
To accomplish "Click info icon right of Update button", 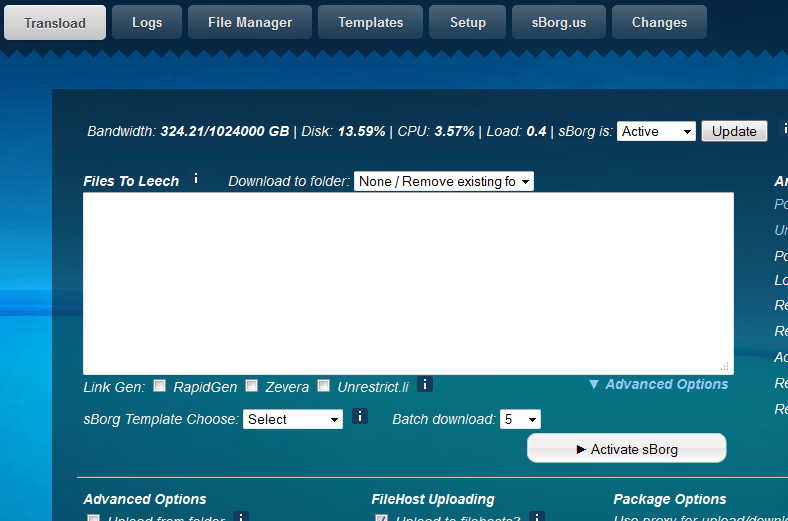I will click(784, 129).
